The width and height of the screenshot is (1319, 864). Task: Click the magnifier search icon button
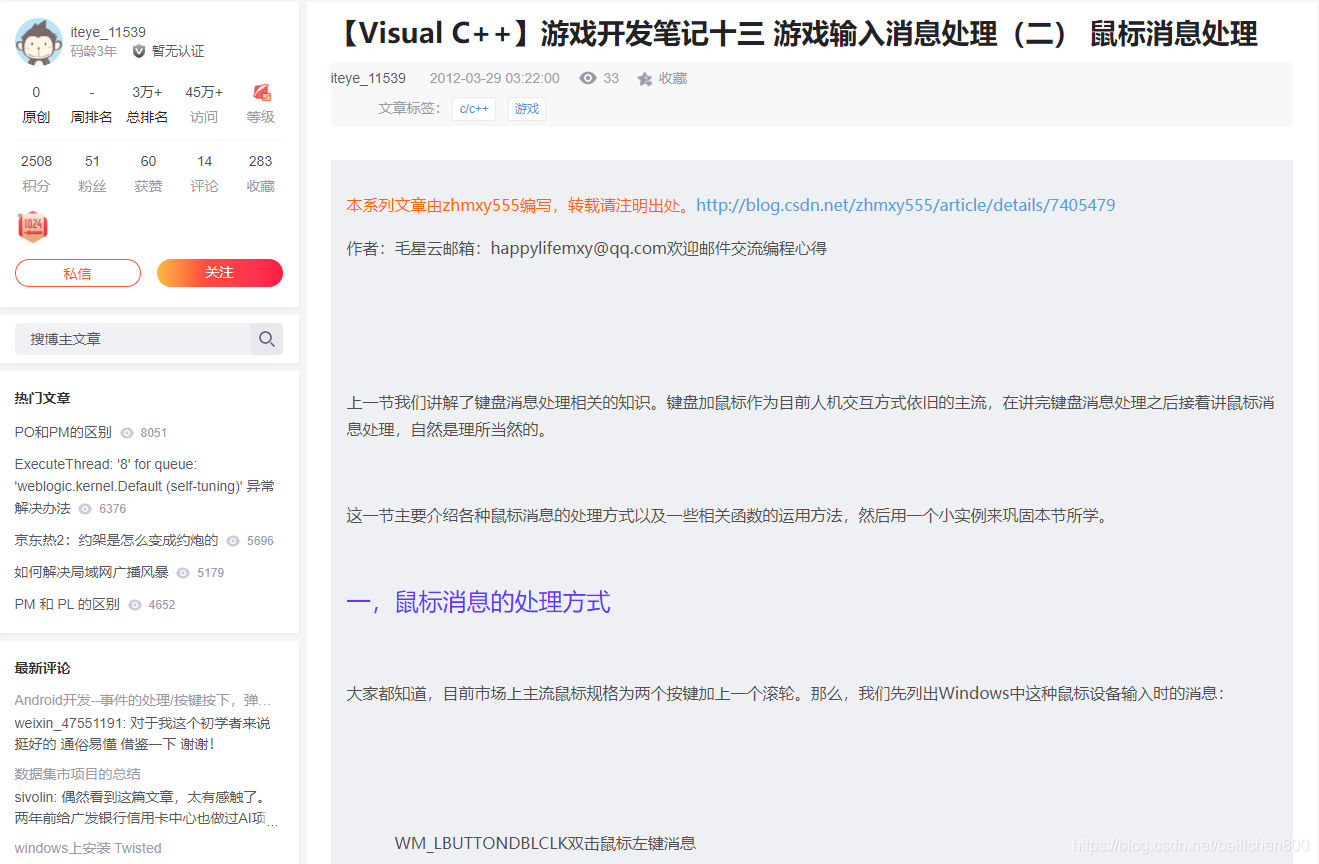tap(266, 339)
